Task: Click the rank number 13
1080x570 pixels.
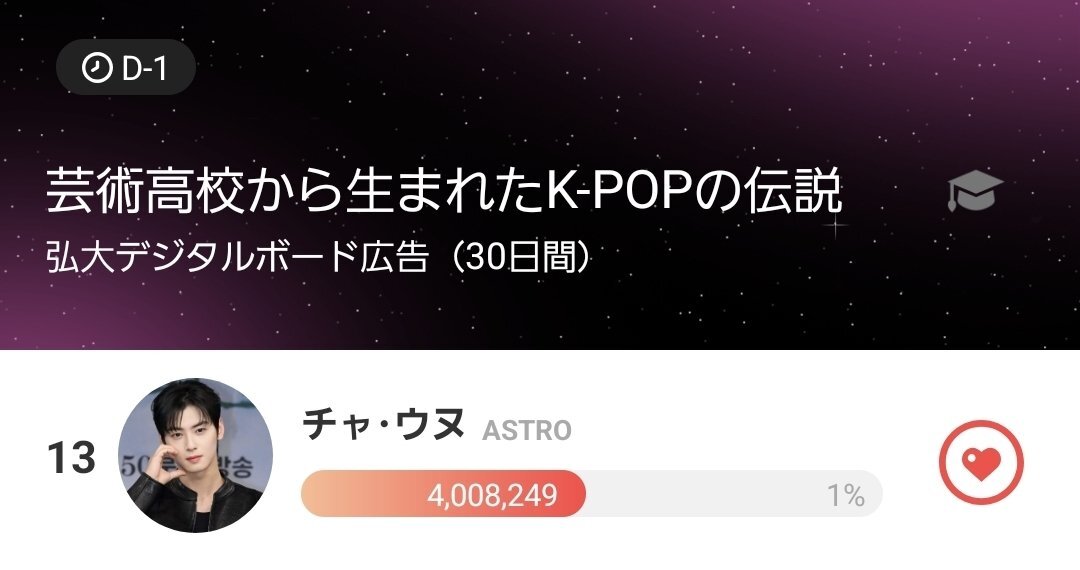Action: coord(71,459)
